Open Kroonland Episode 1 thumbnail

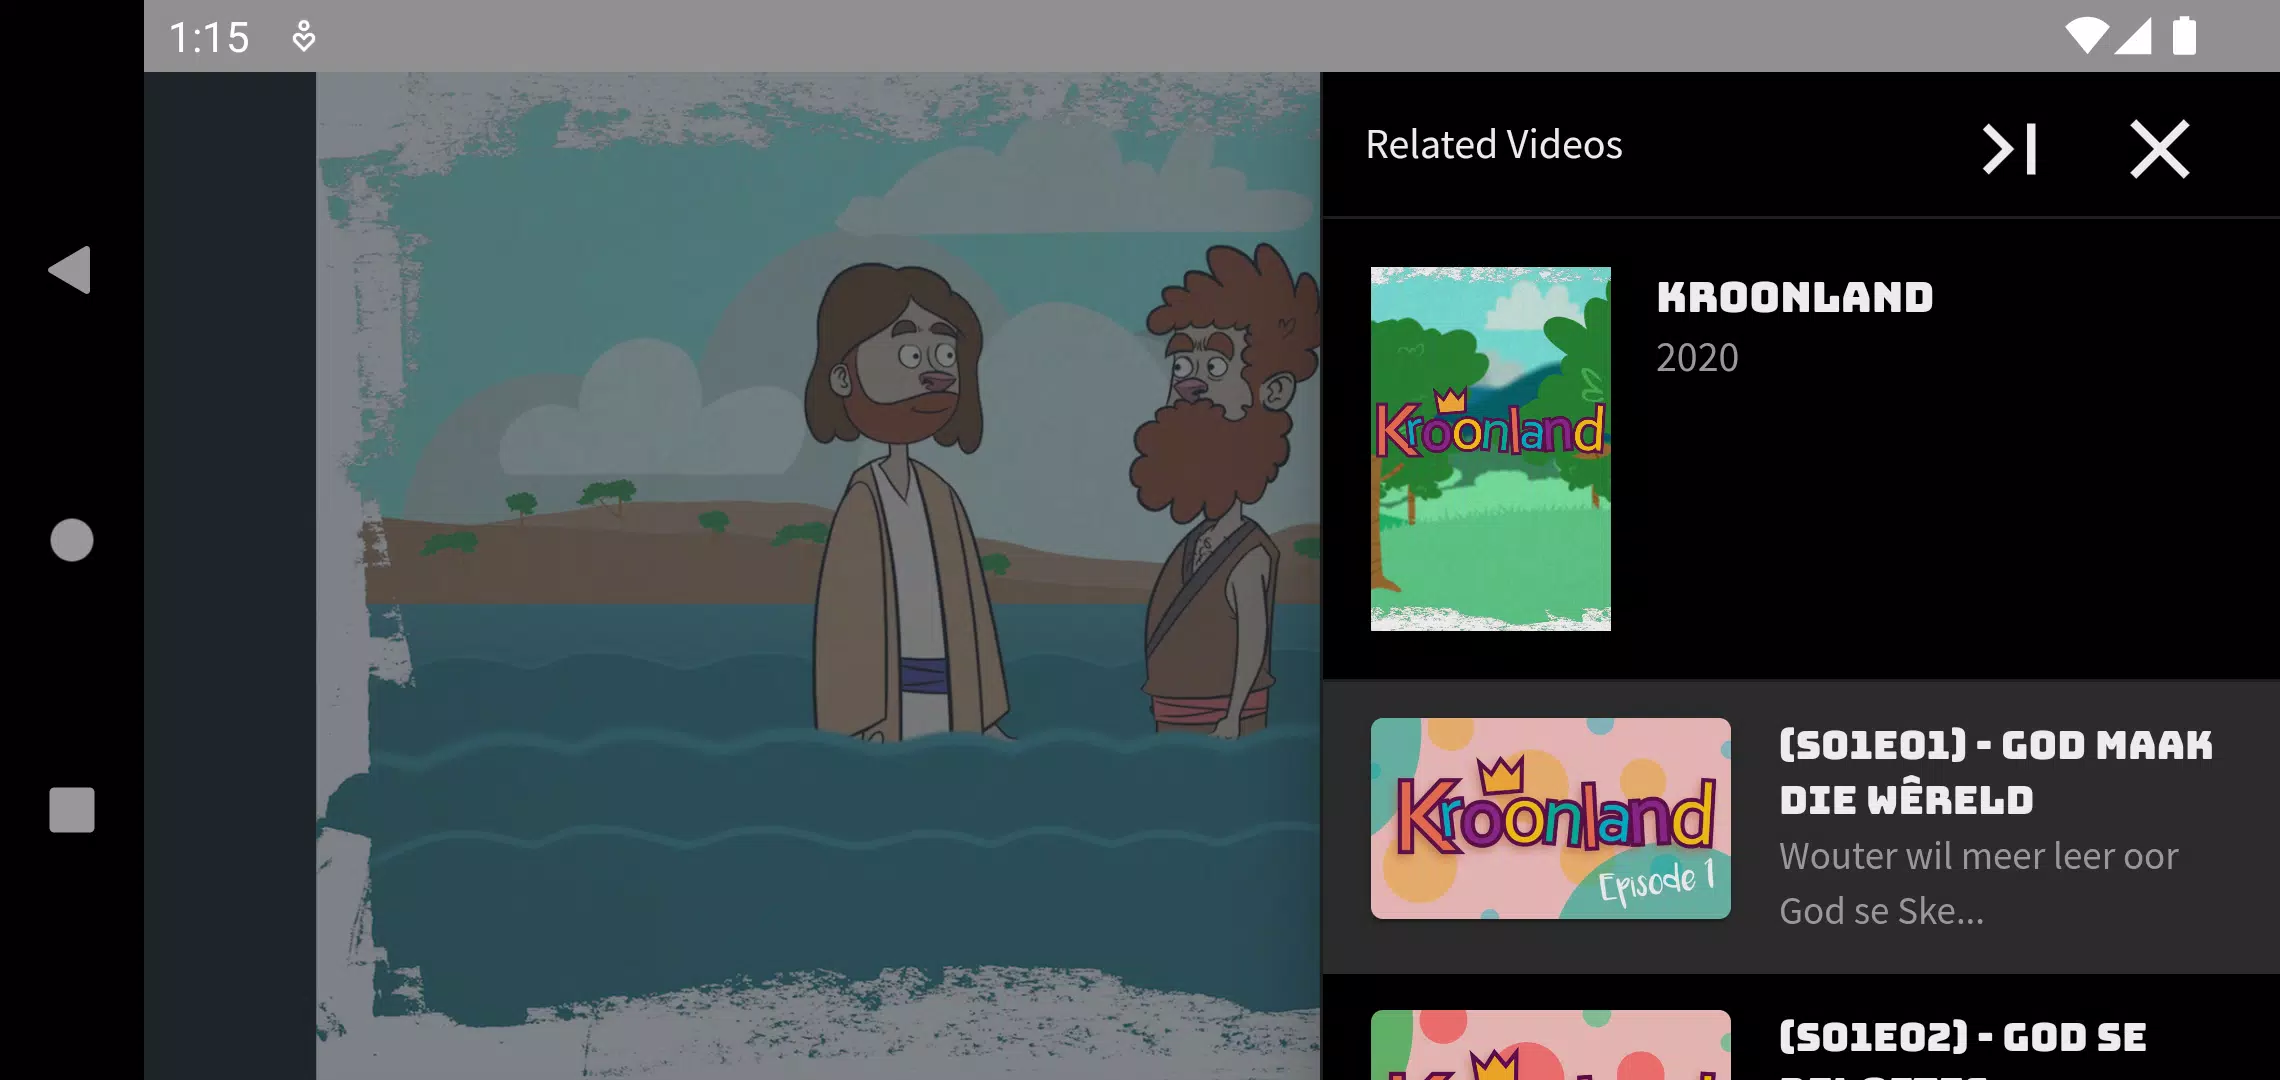(1550, 818)
